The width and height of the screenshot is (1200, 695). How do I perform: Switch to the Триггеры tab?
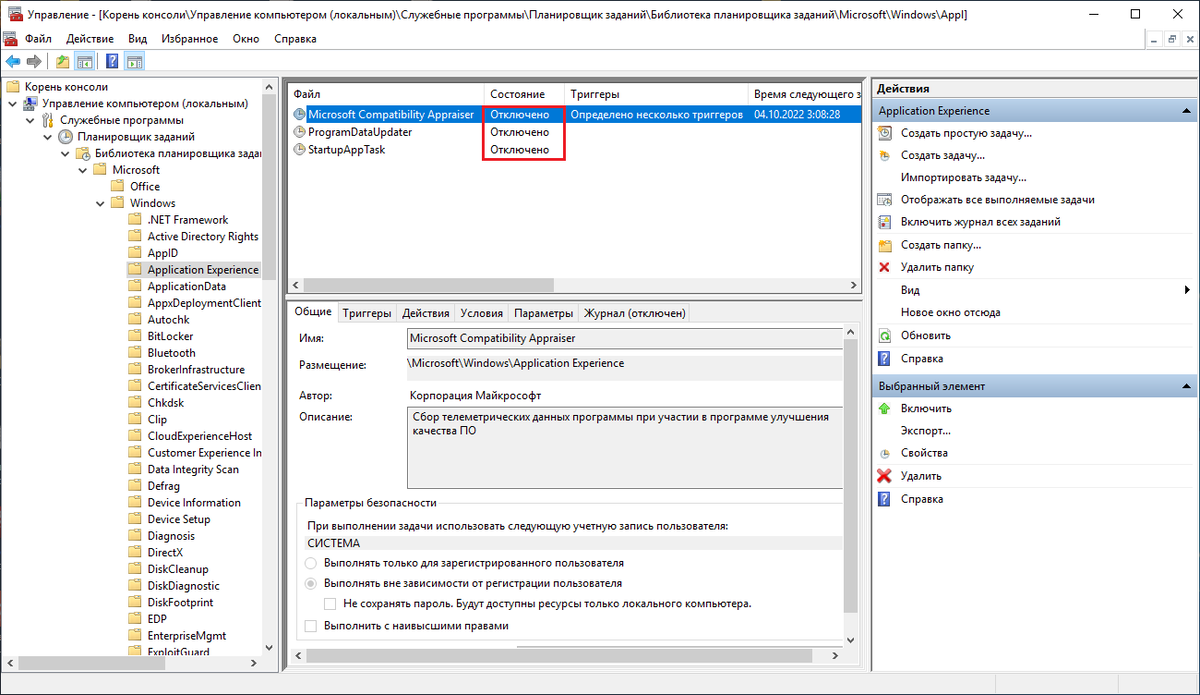367,313
